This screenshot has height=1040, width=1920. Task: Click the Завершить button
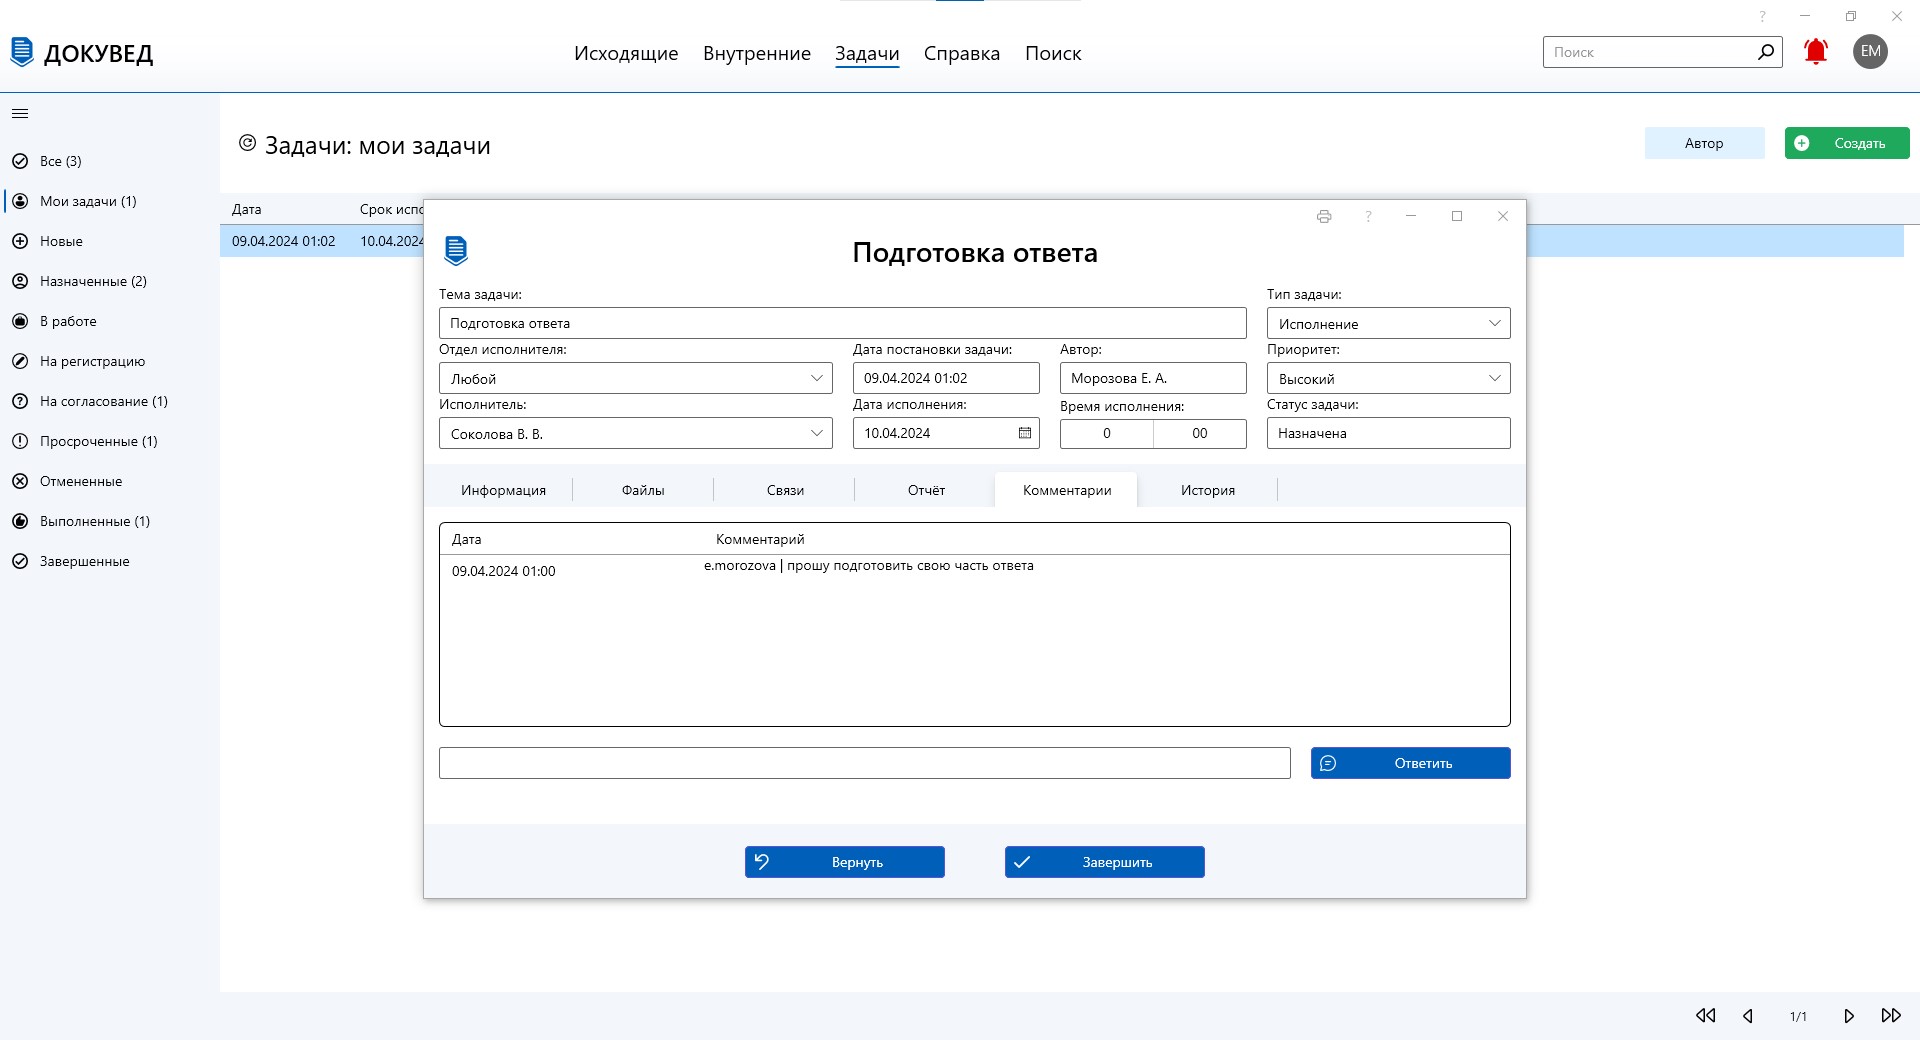(1104, 862)
